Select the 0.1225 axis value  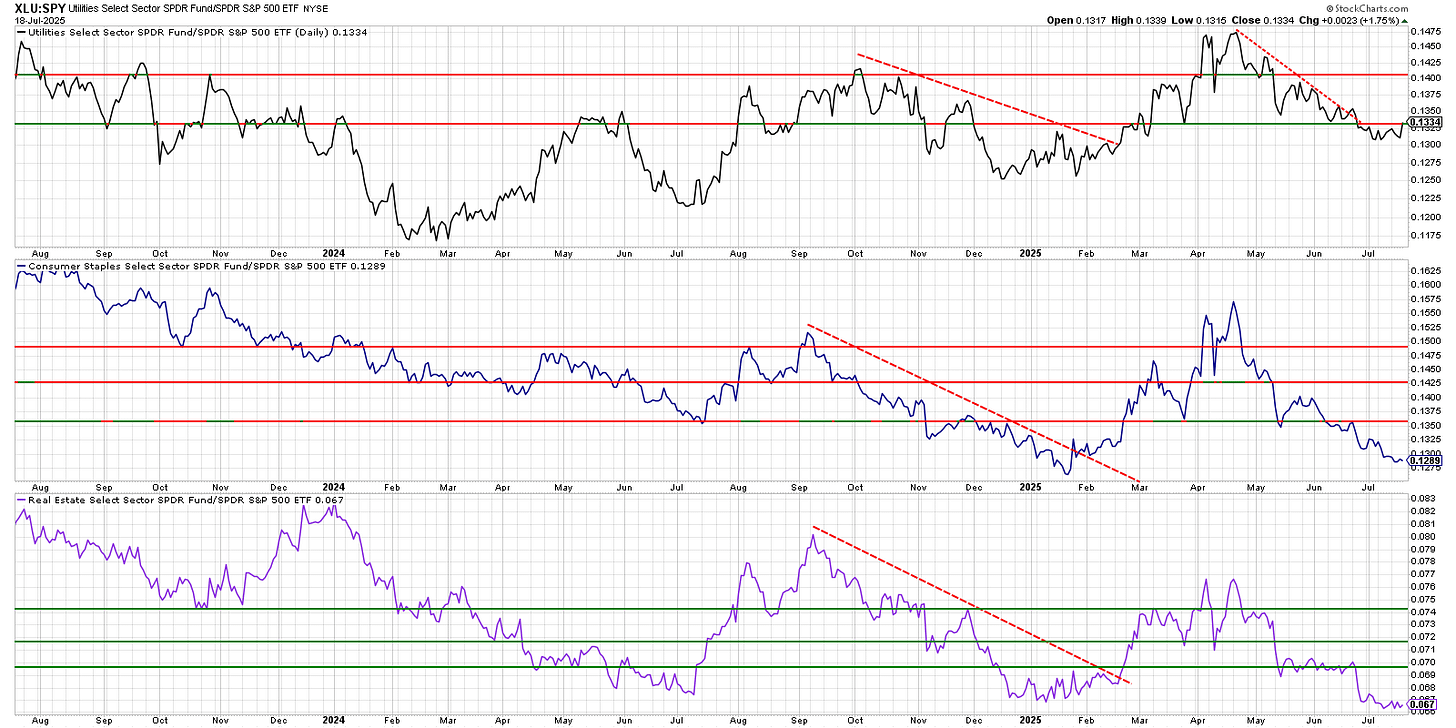(1426, 198)
